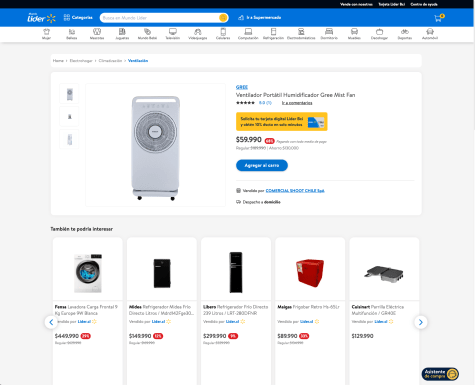The image size is (475, 385).
Task: Open the Libero Refrigerador product card image
Action: pyautogui.click(x=236, y=273)
